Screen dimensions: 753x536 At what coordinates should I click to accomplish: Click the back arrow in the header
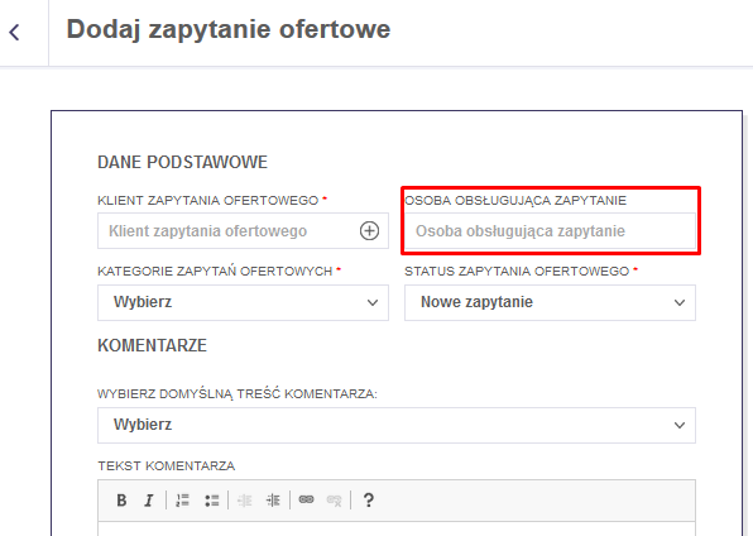[14, 32]
